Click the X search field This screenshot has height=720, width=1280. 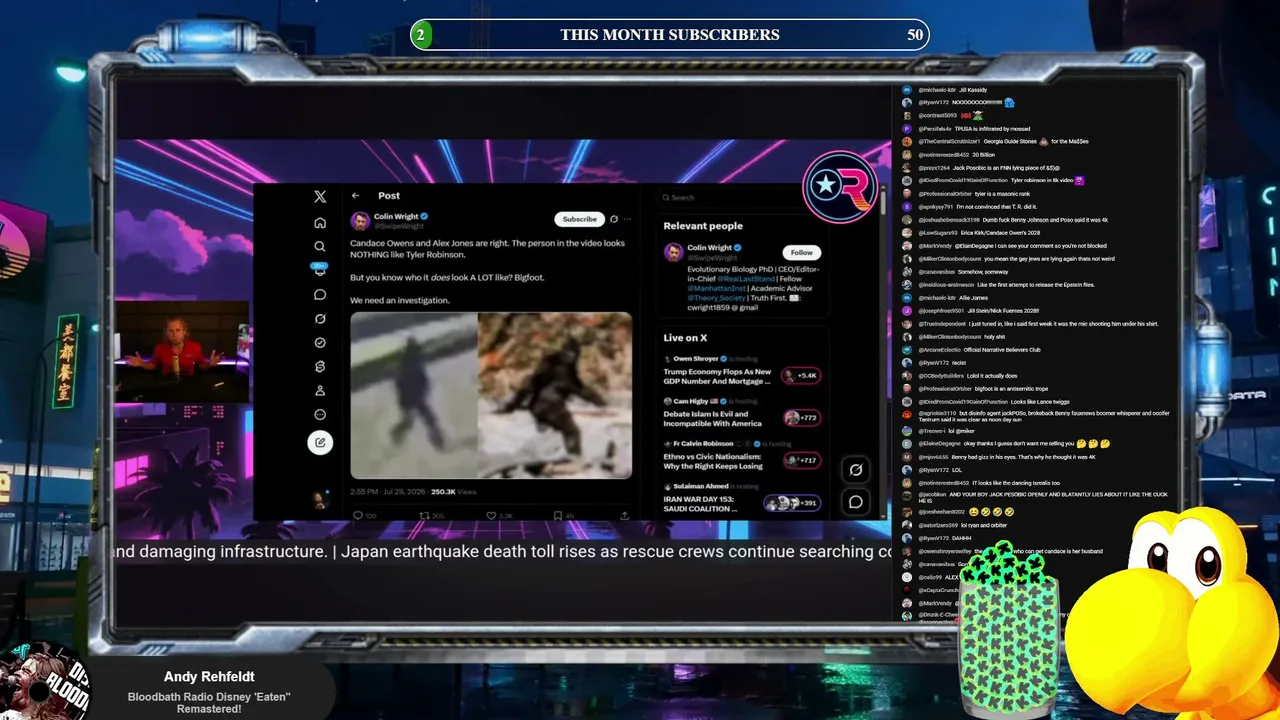pos(742,197)
